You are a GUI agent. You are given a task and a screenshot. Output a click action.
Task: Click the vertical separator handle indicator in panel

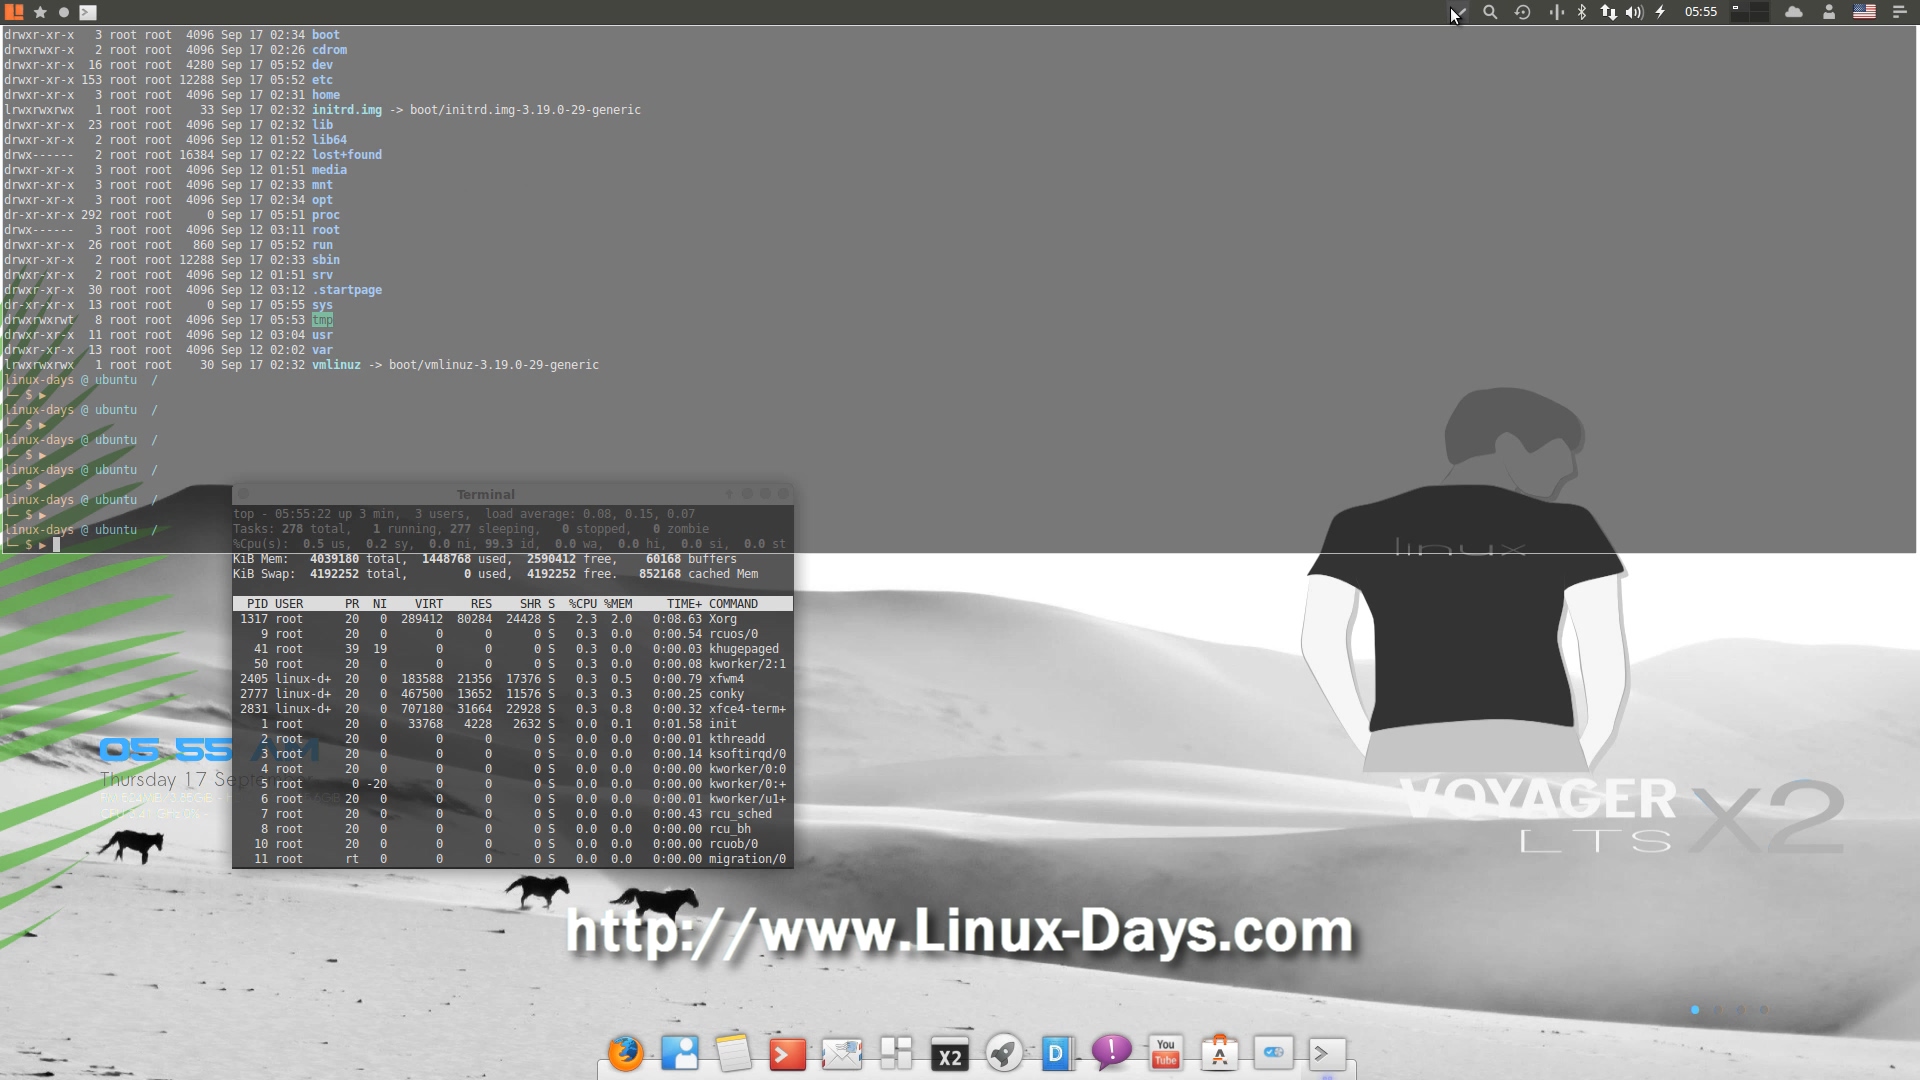coord(1556,12)
